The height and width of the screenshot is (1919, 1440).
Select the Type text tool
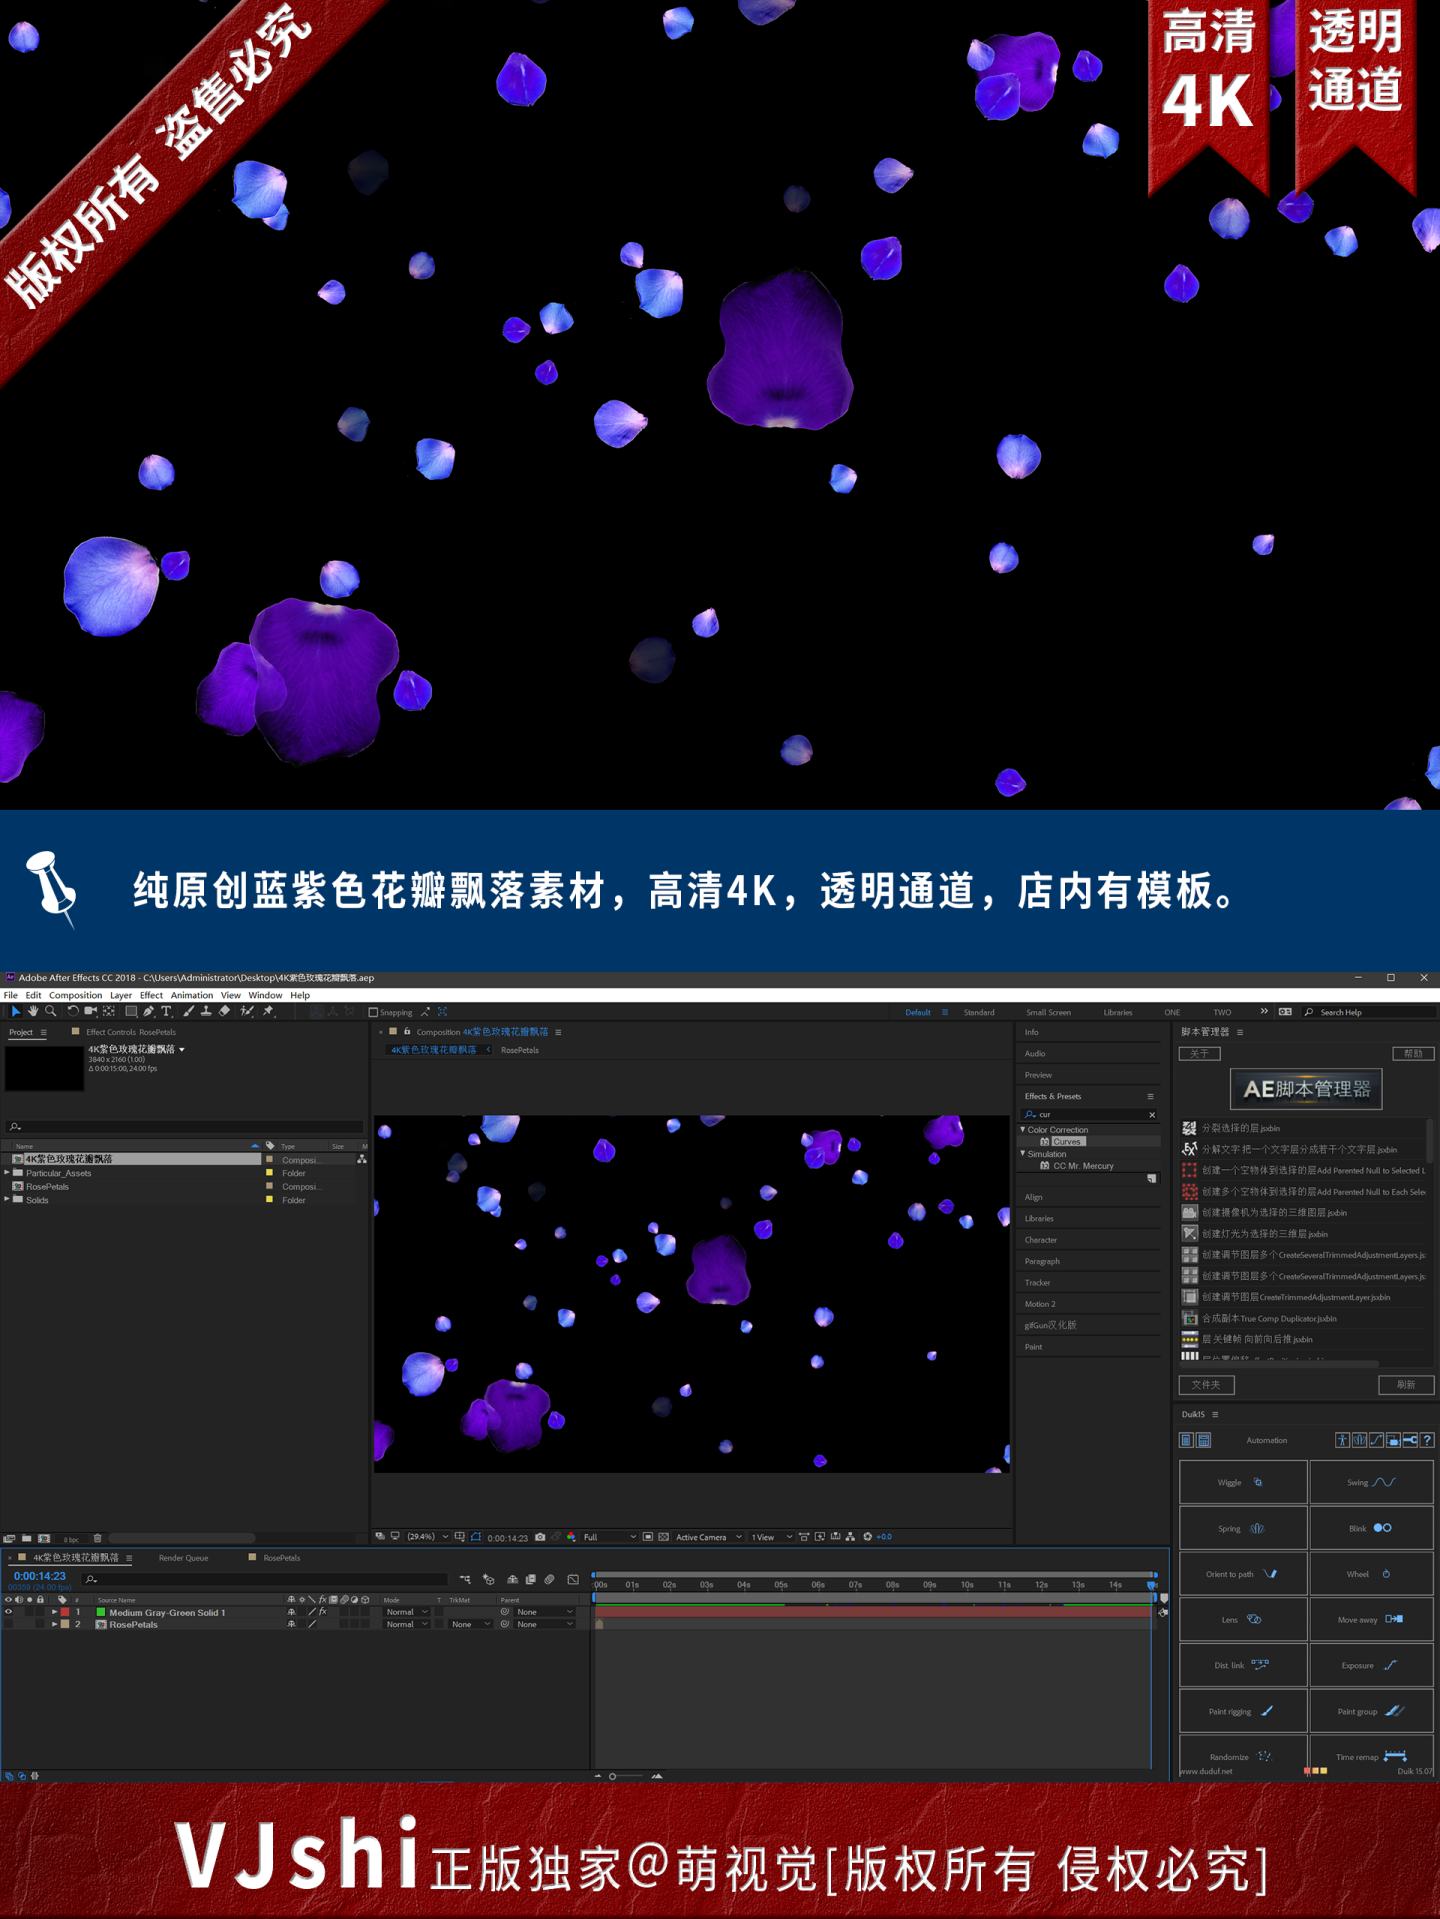coord(166,1012)
